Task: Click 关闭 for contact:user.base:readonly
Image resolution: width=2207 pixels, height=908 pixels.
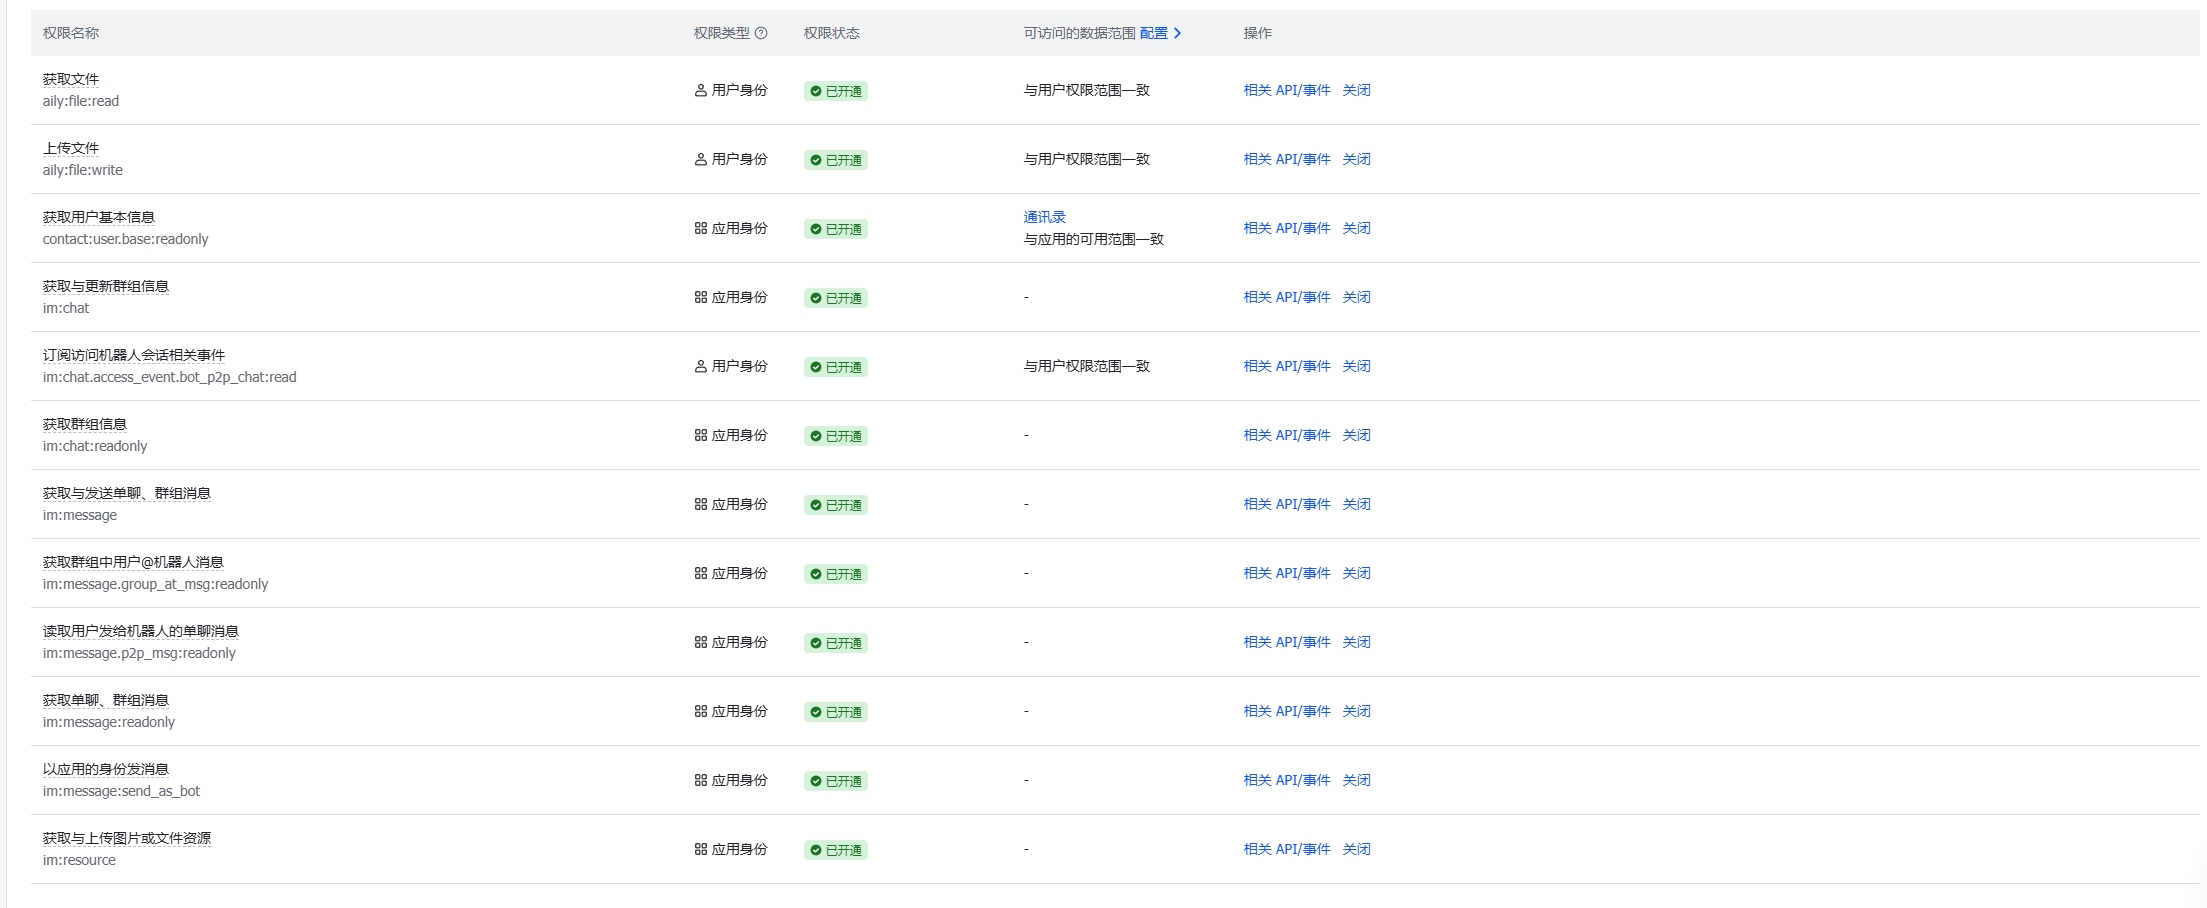Action: pyautogui.click(x=1356, y=228)
